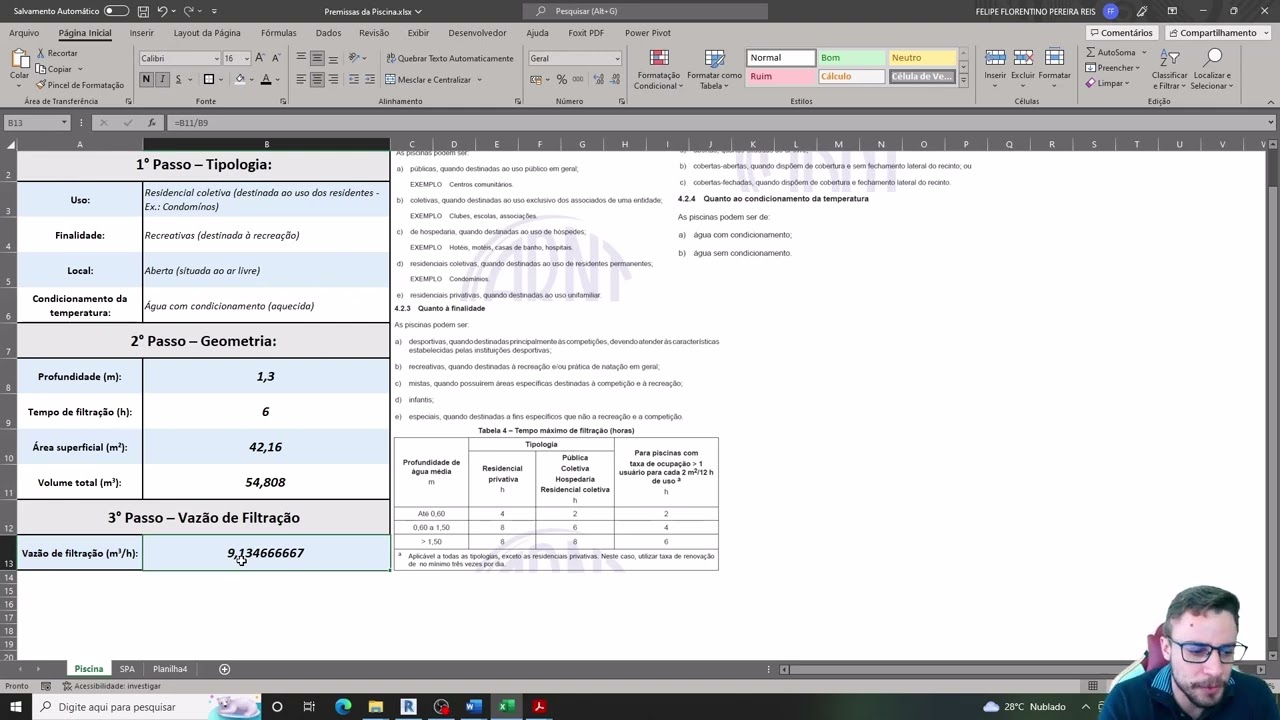Click the cell borders icon
The width and height of the screenshot is (1280, 720).
click(209, 79)
